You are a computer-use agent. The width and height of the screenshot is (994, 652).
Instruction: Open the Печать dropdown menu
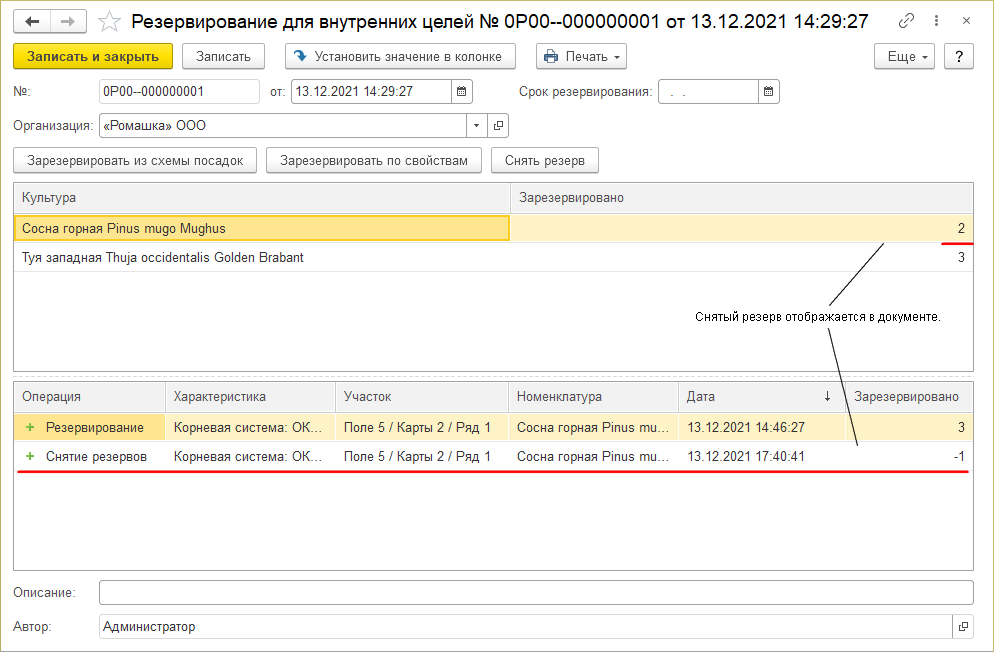click(x=581, y=57)
